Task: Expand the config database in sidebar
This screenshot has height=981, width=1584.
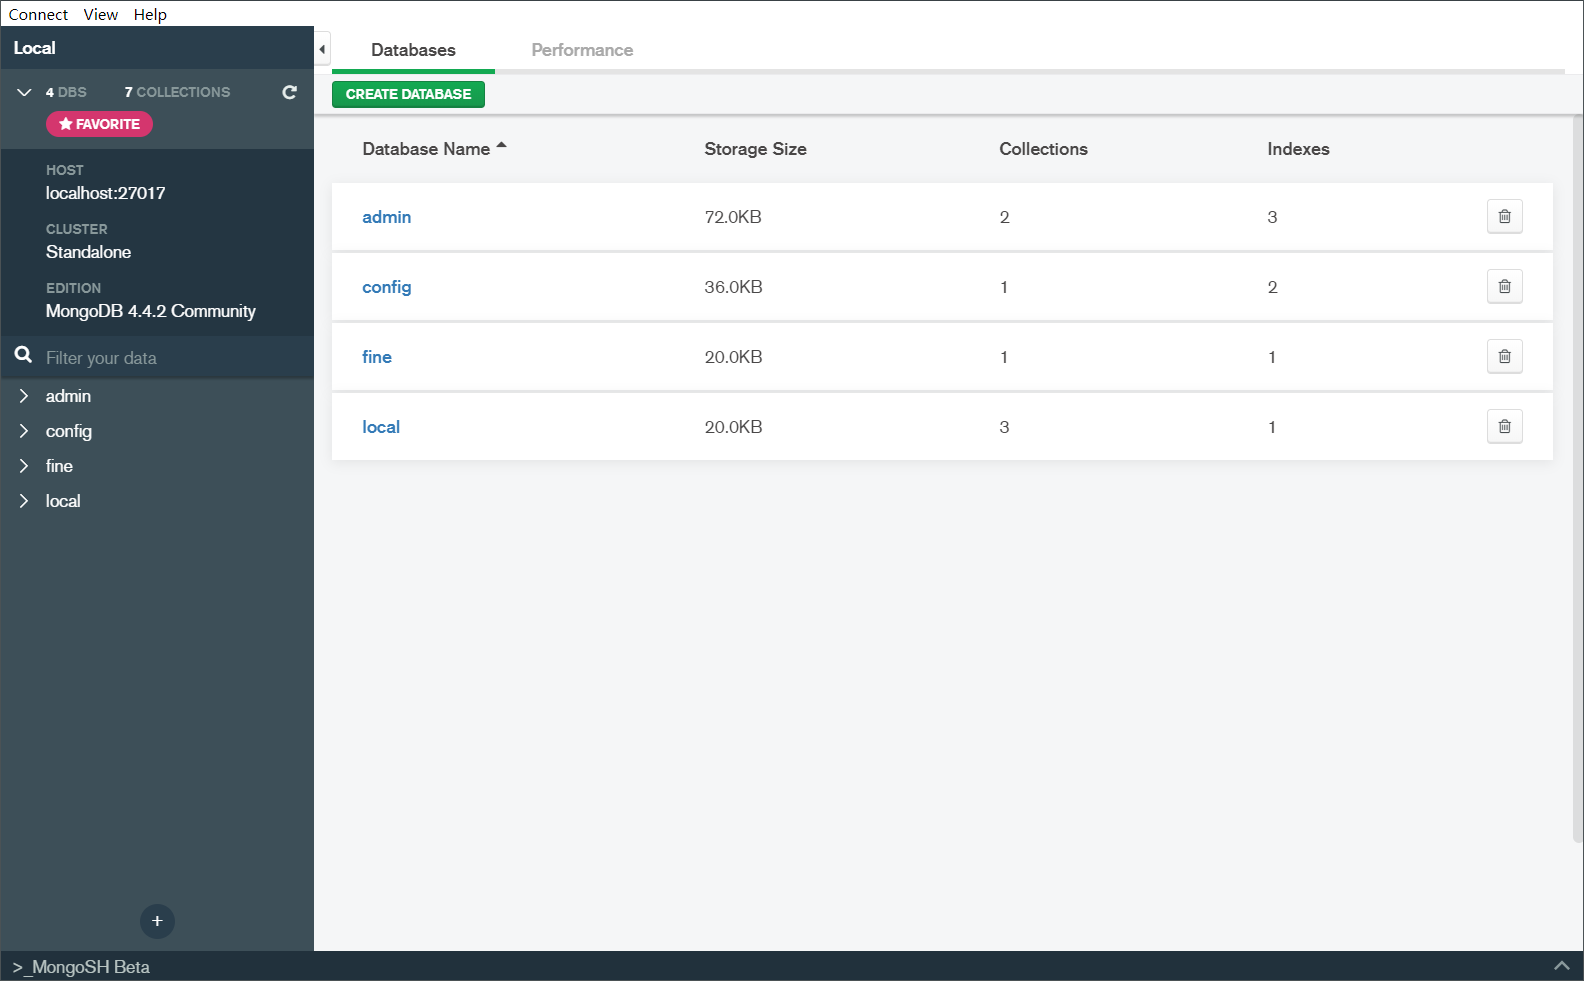Action: click(x=24, y=431)
